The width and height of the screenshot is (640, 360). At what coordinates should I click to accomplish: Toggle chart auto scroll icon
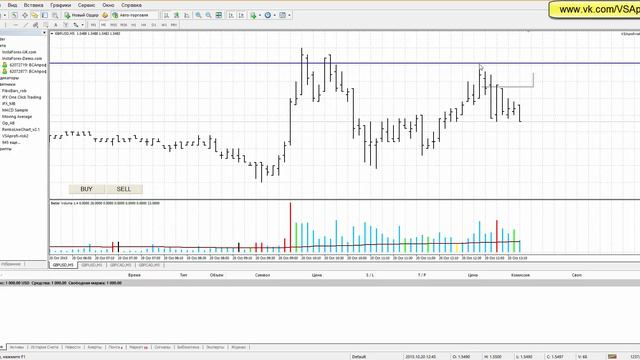point(231,15)
